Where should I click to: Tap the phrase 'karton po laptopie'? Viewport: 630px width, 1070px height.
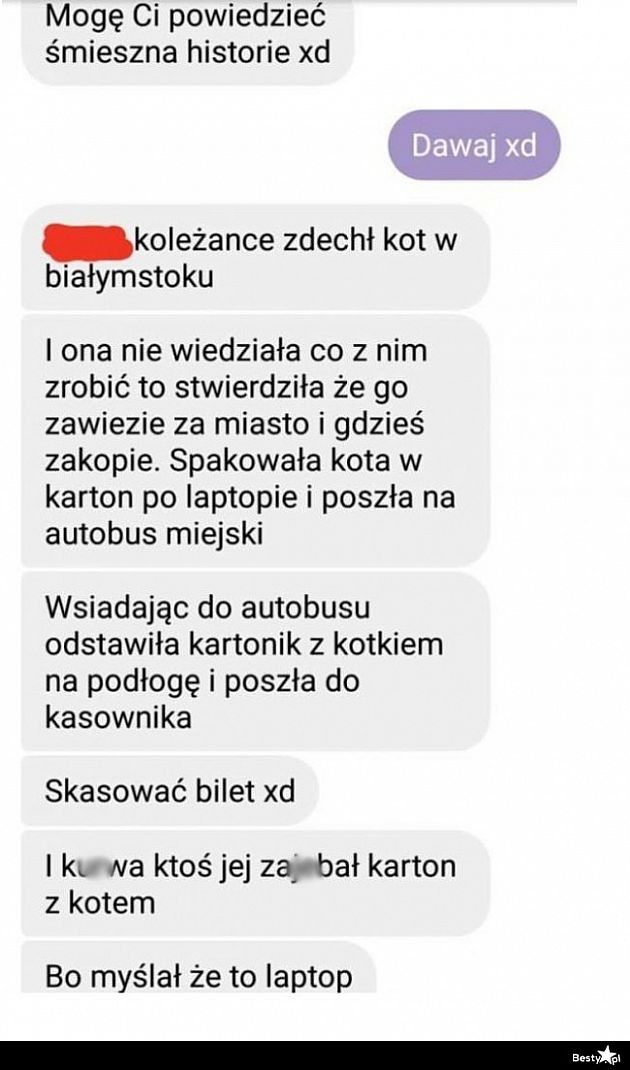pyautogui.click(x=171, y=497)
